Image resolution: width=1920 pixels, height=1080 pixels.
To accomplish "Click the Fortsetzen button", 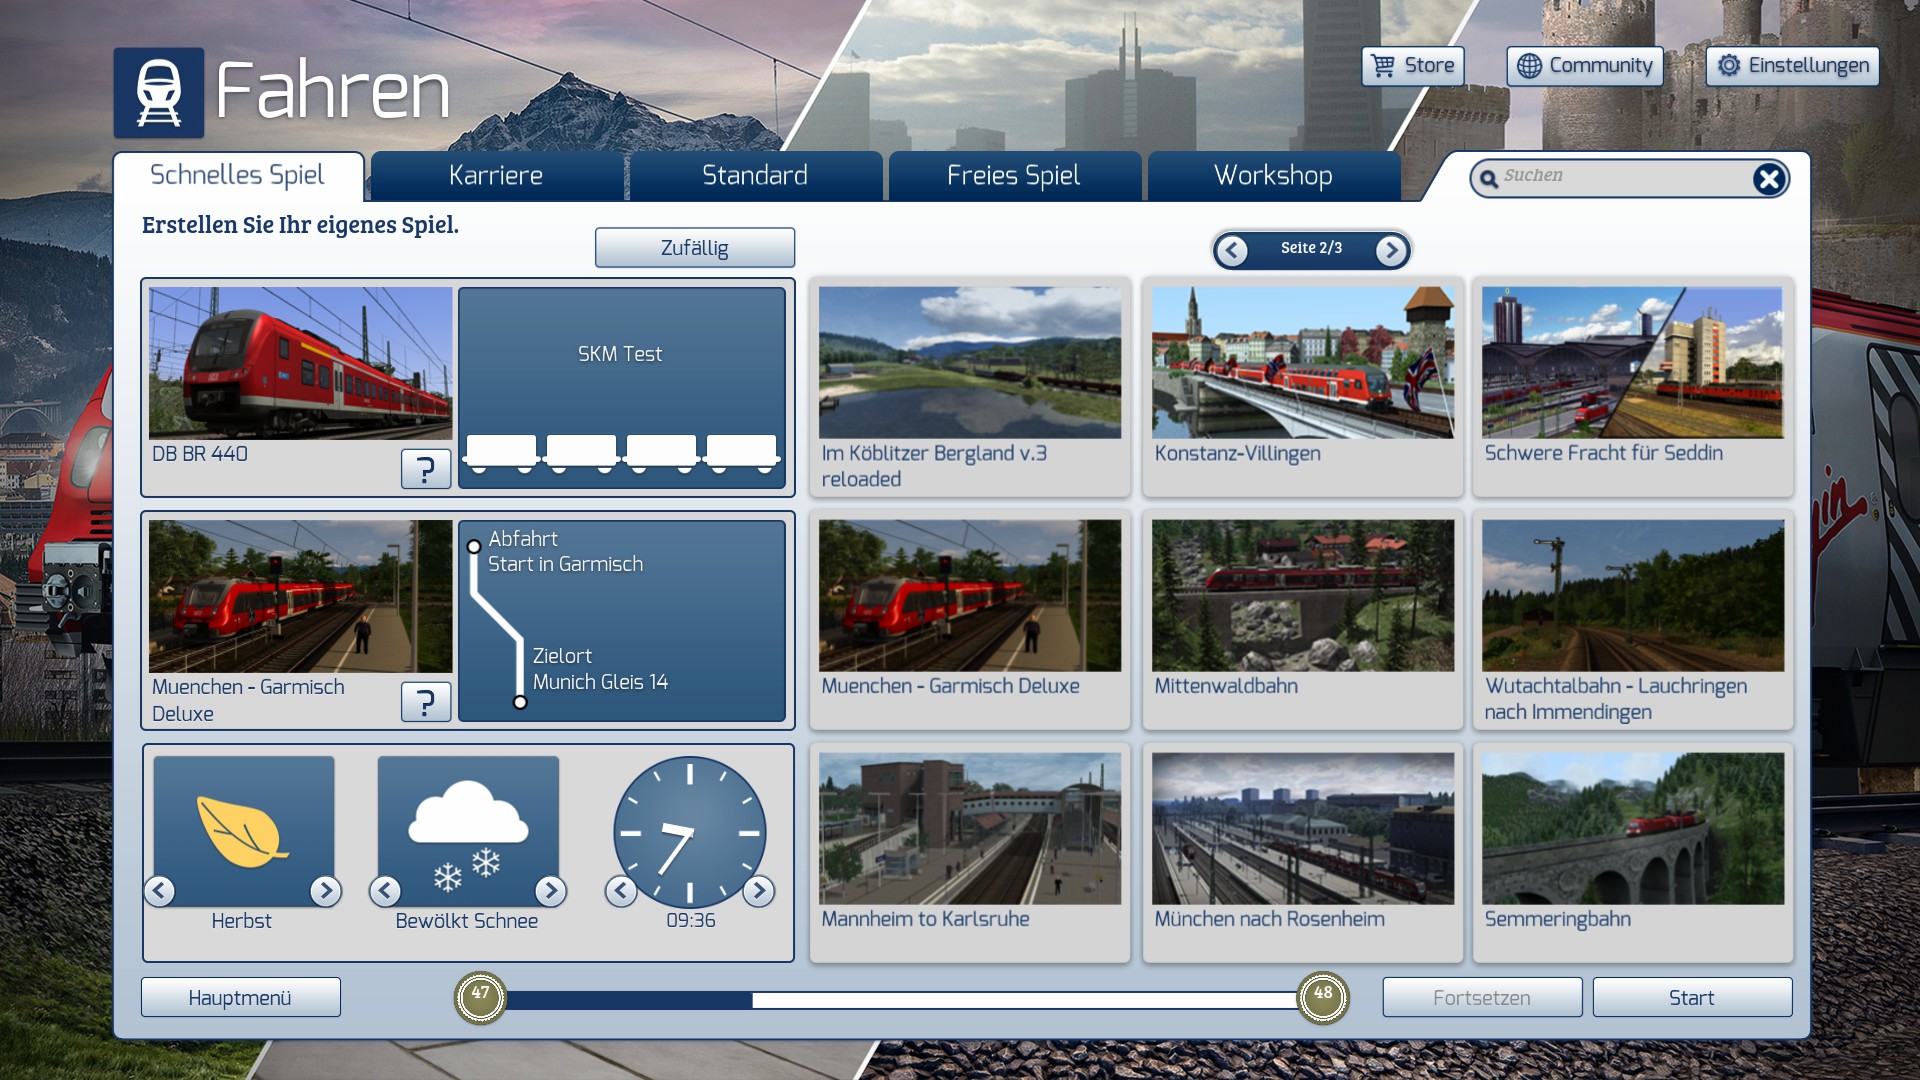I will point(1482,998).
